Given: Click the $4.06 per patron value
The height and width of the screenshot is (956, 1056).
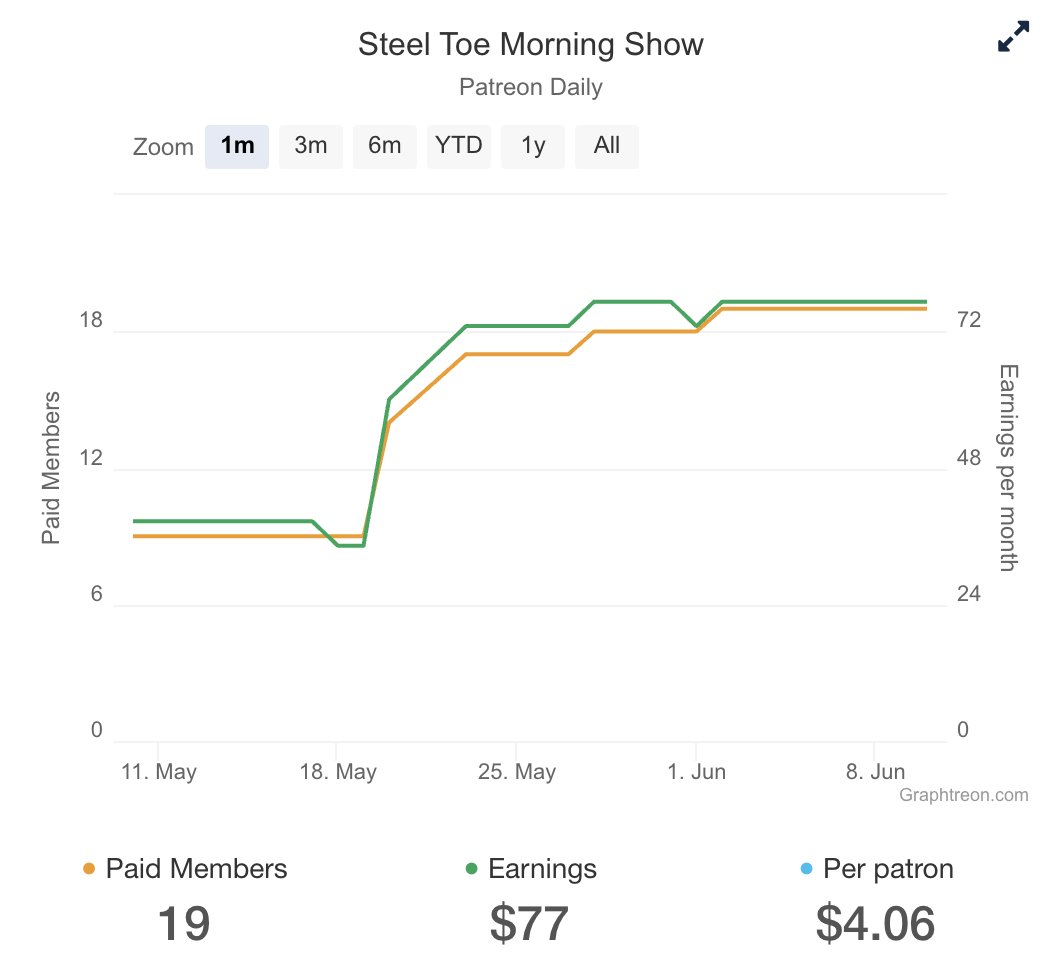Looking at the screenshot, I should tap(876, 924).
